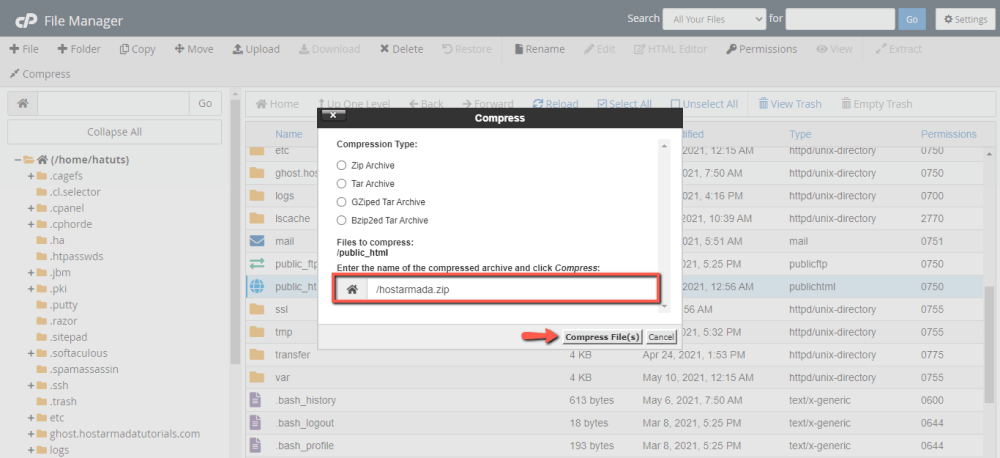This screenshot has width=1000, height=458.
Task: Click Select All checkbox link
Action: point(624,104)
